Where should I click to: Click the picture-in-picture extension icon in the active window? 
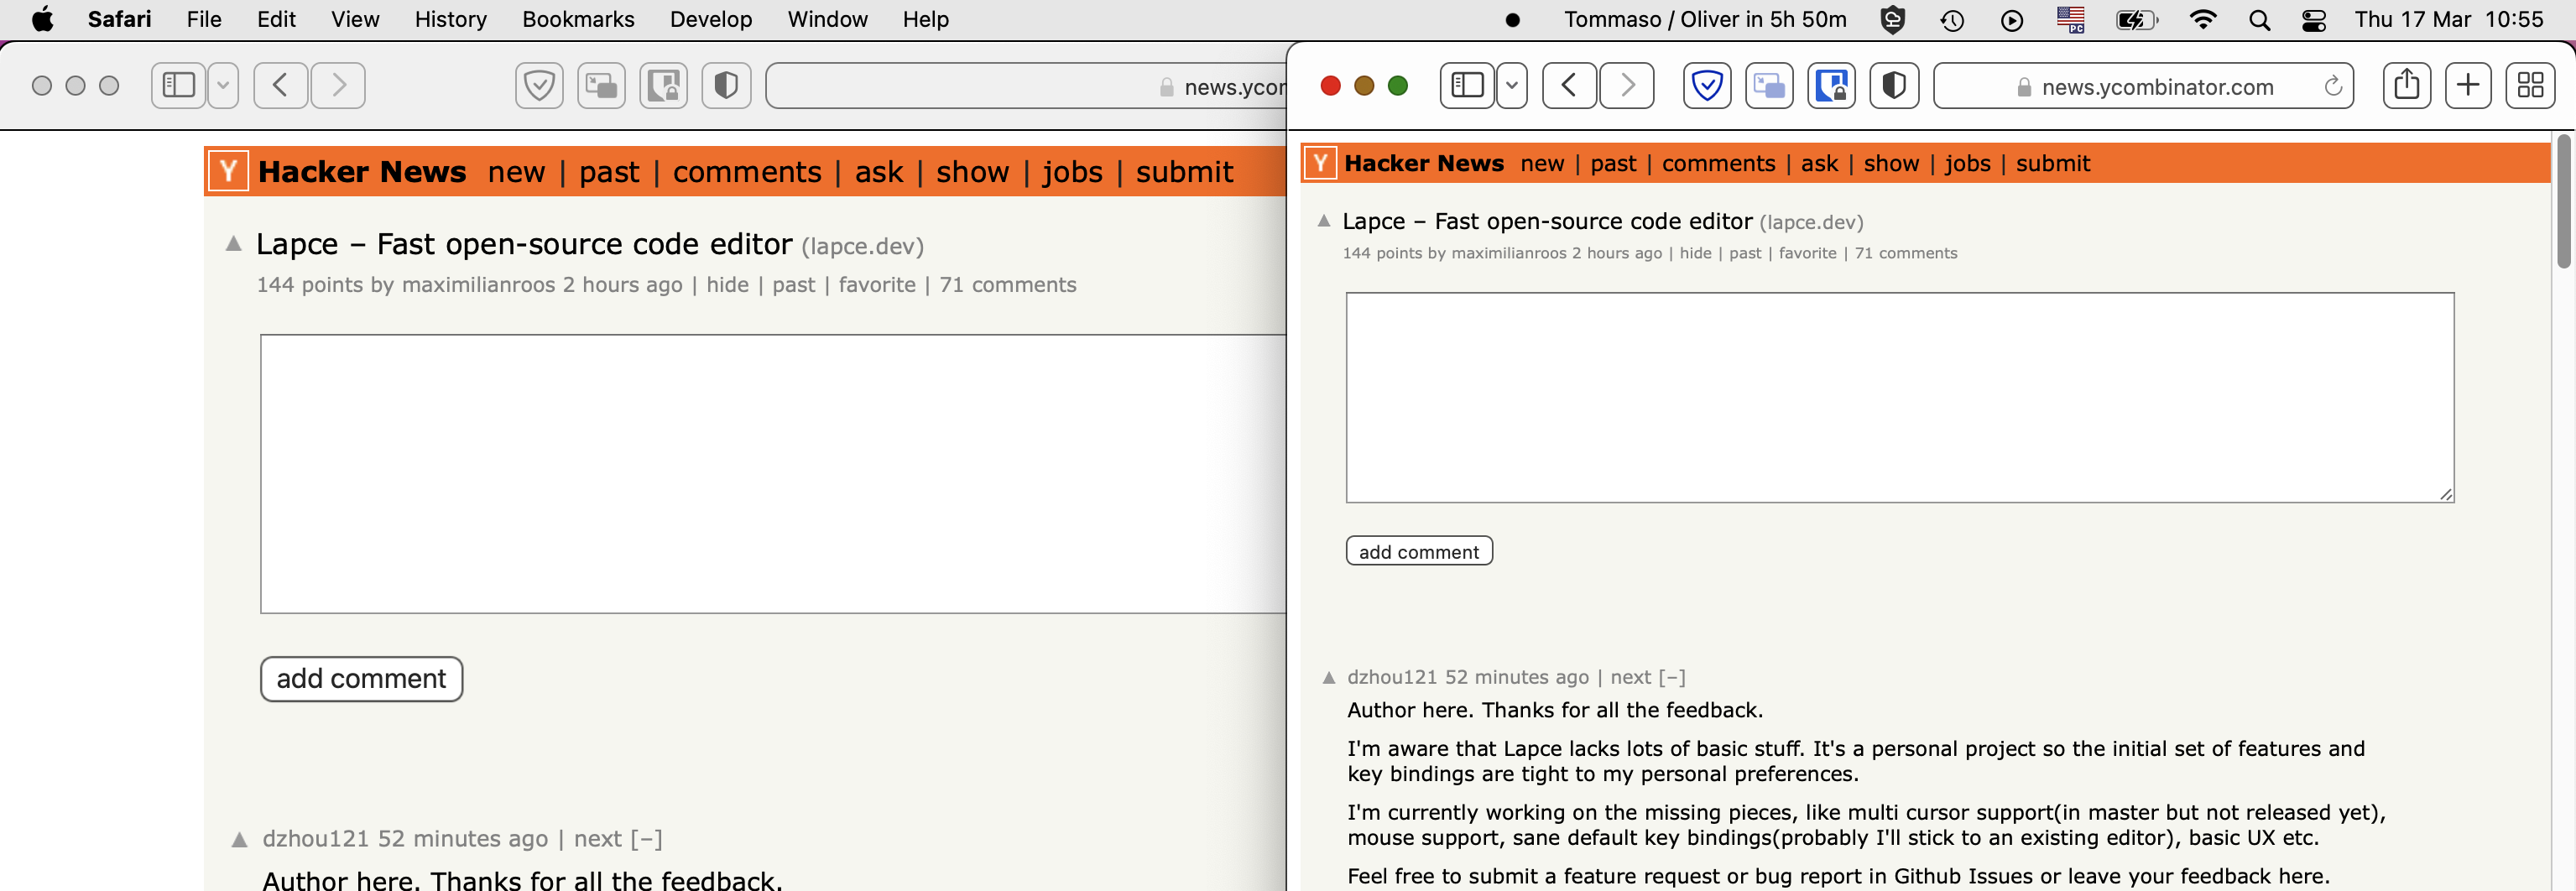tap(1769, 86)
